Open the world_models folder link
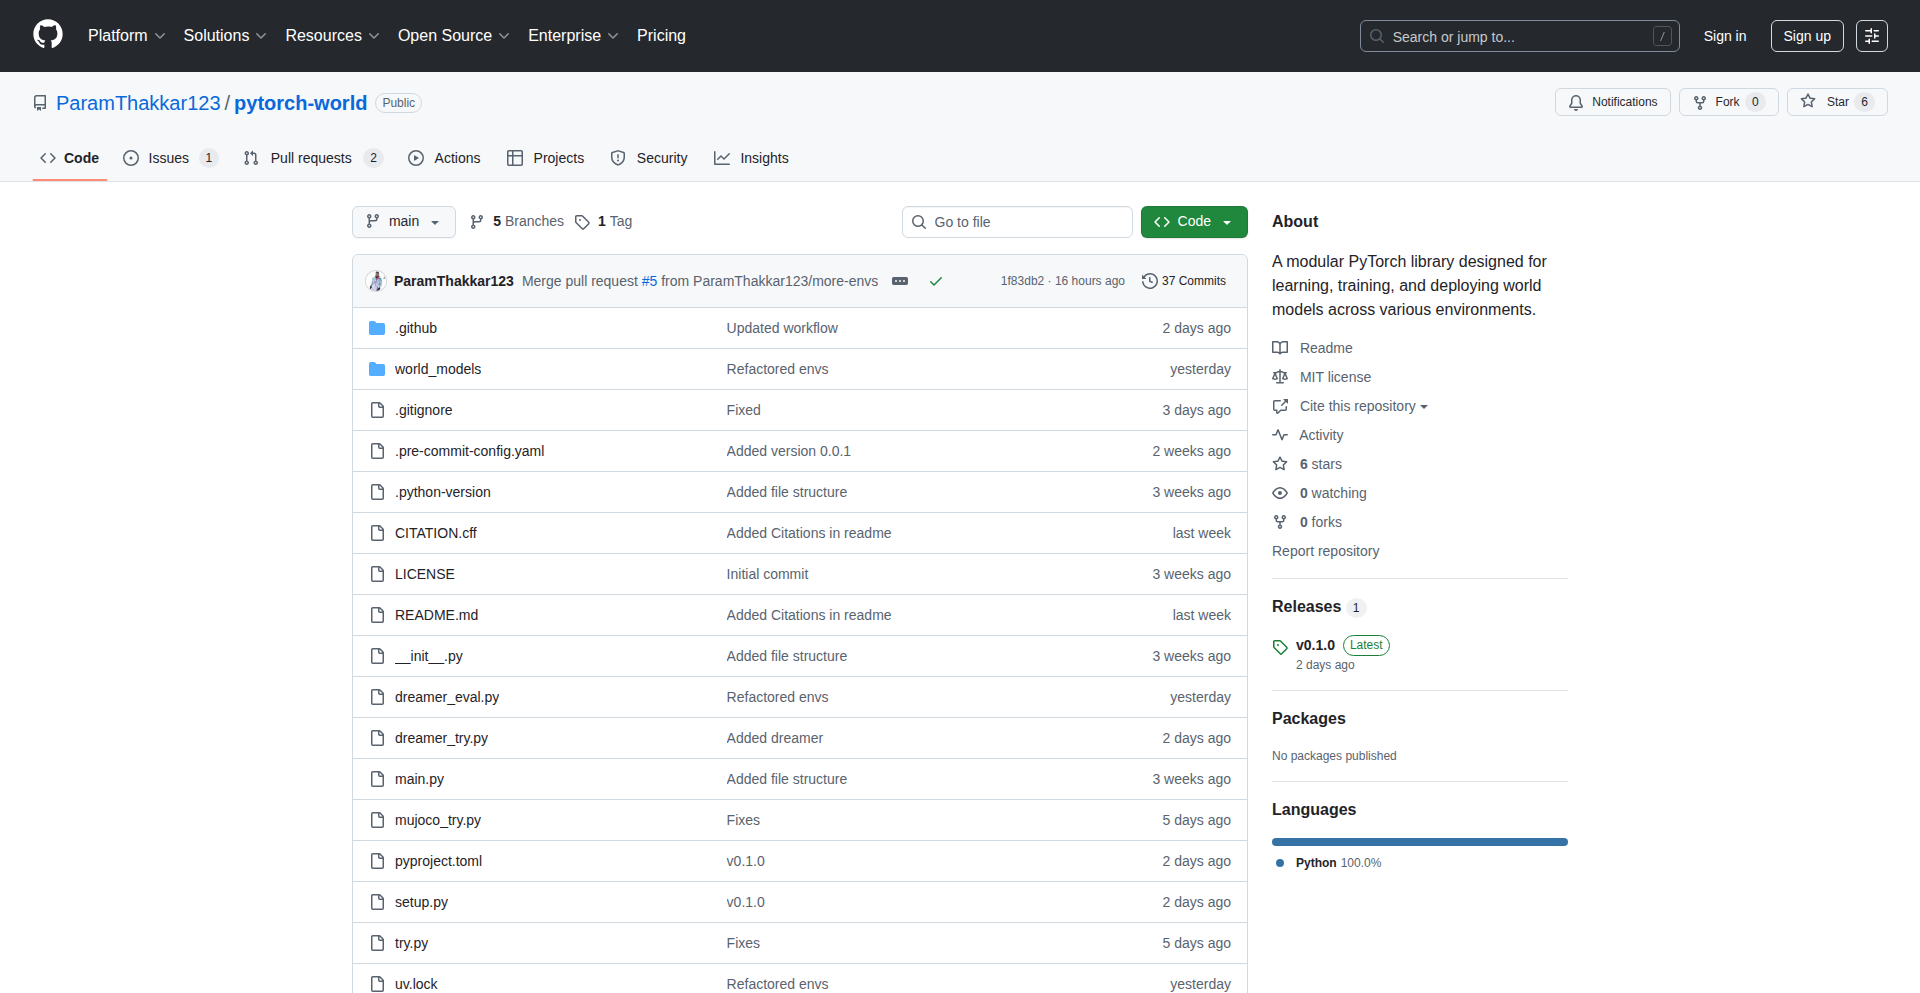This screenshot has height=993, width=1920. 438,369
